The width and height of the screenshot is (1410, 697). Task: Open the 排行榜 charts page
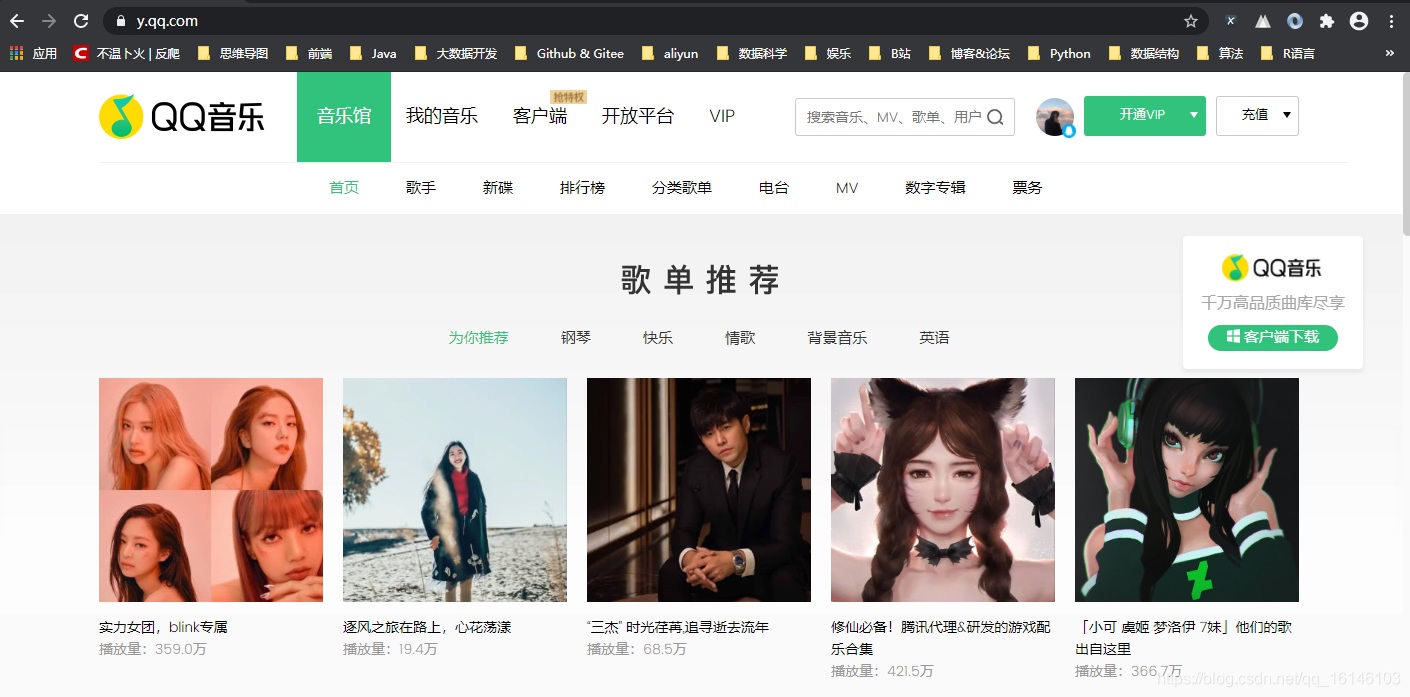[582, 188]
